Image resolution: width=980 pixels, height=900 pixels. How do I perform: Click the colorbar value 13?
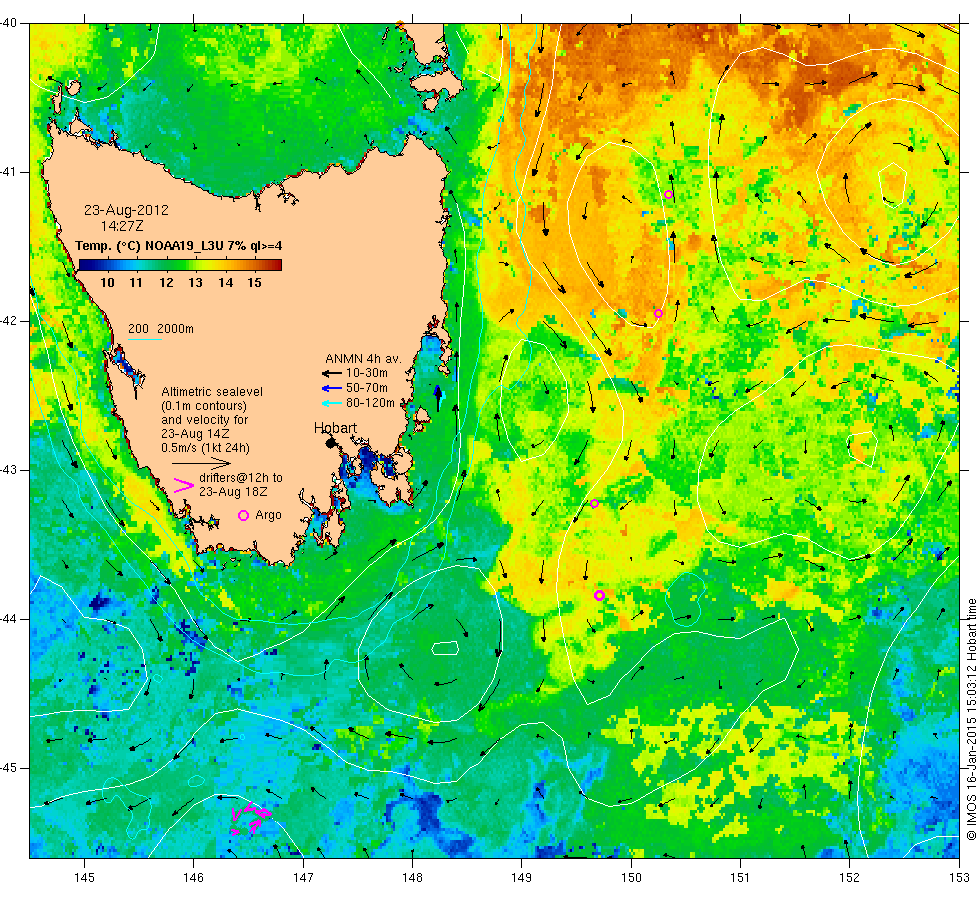[196, 282]
